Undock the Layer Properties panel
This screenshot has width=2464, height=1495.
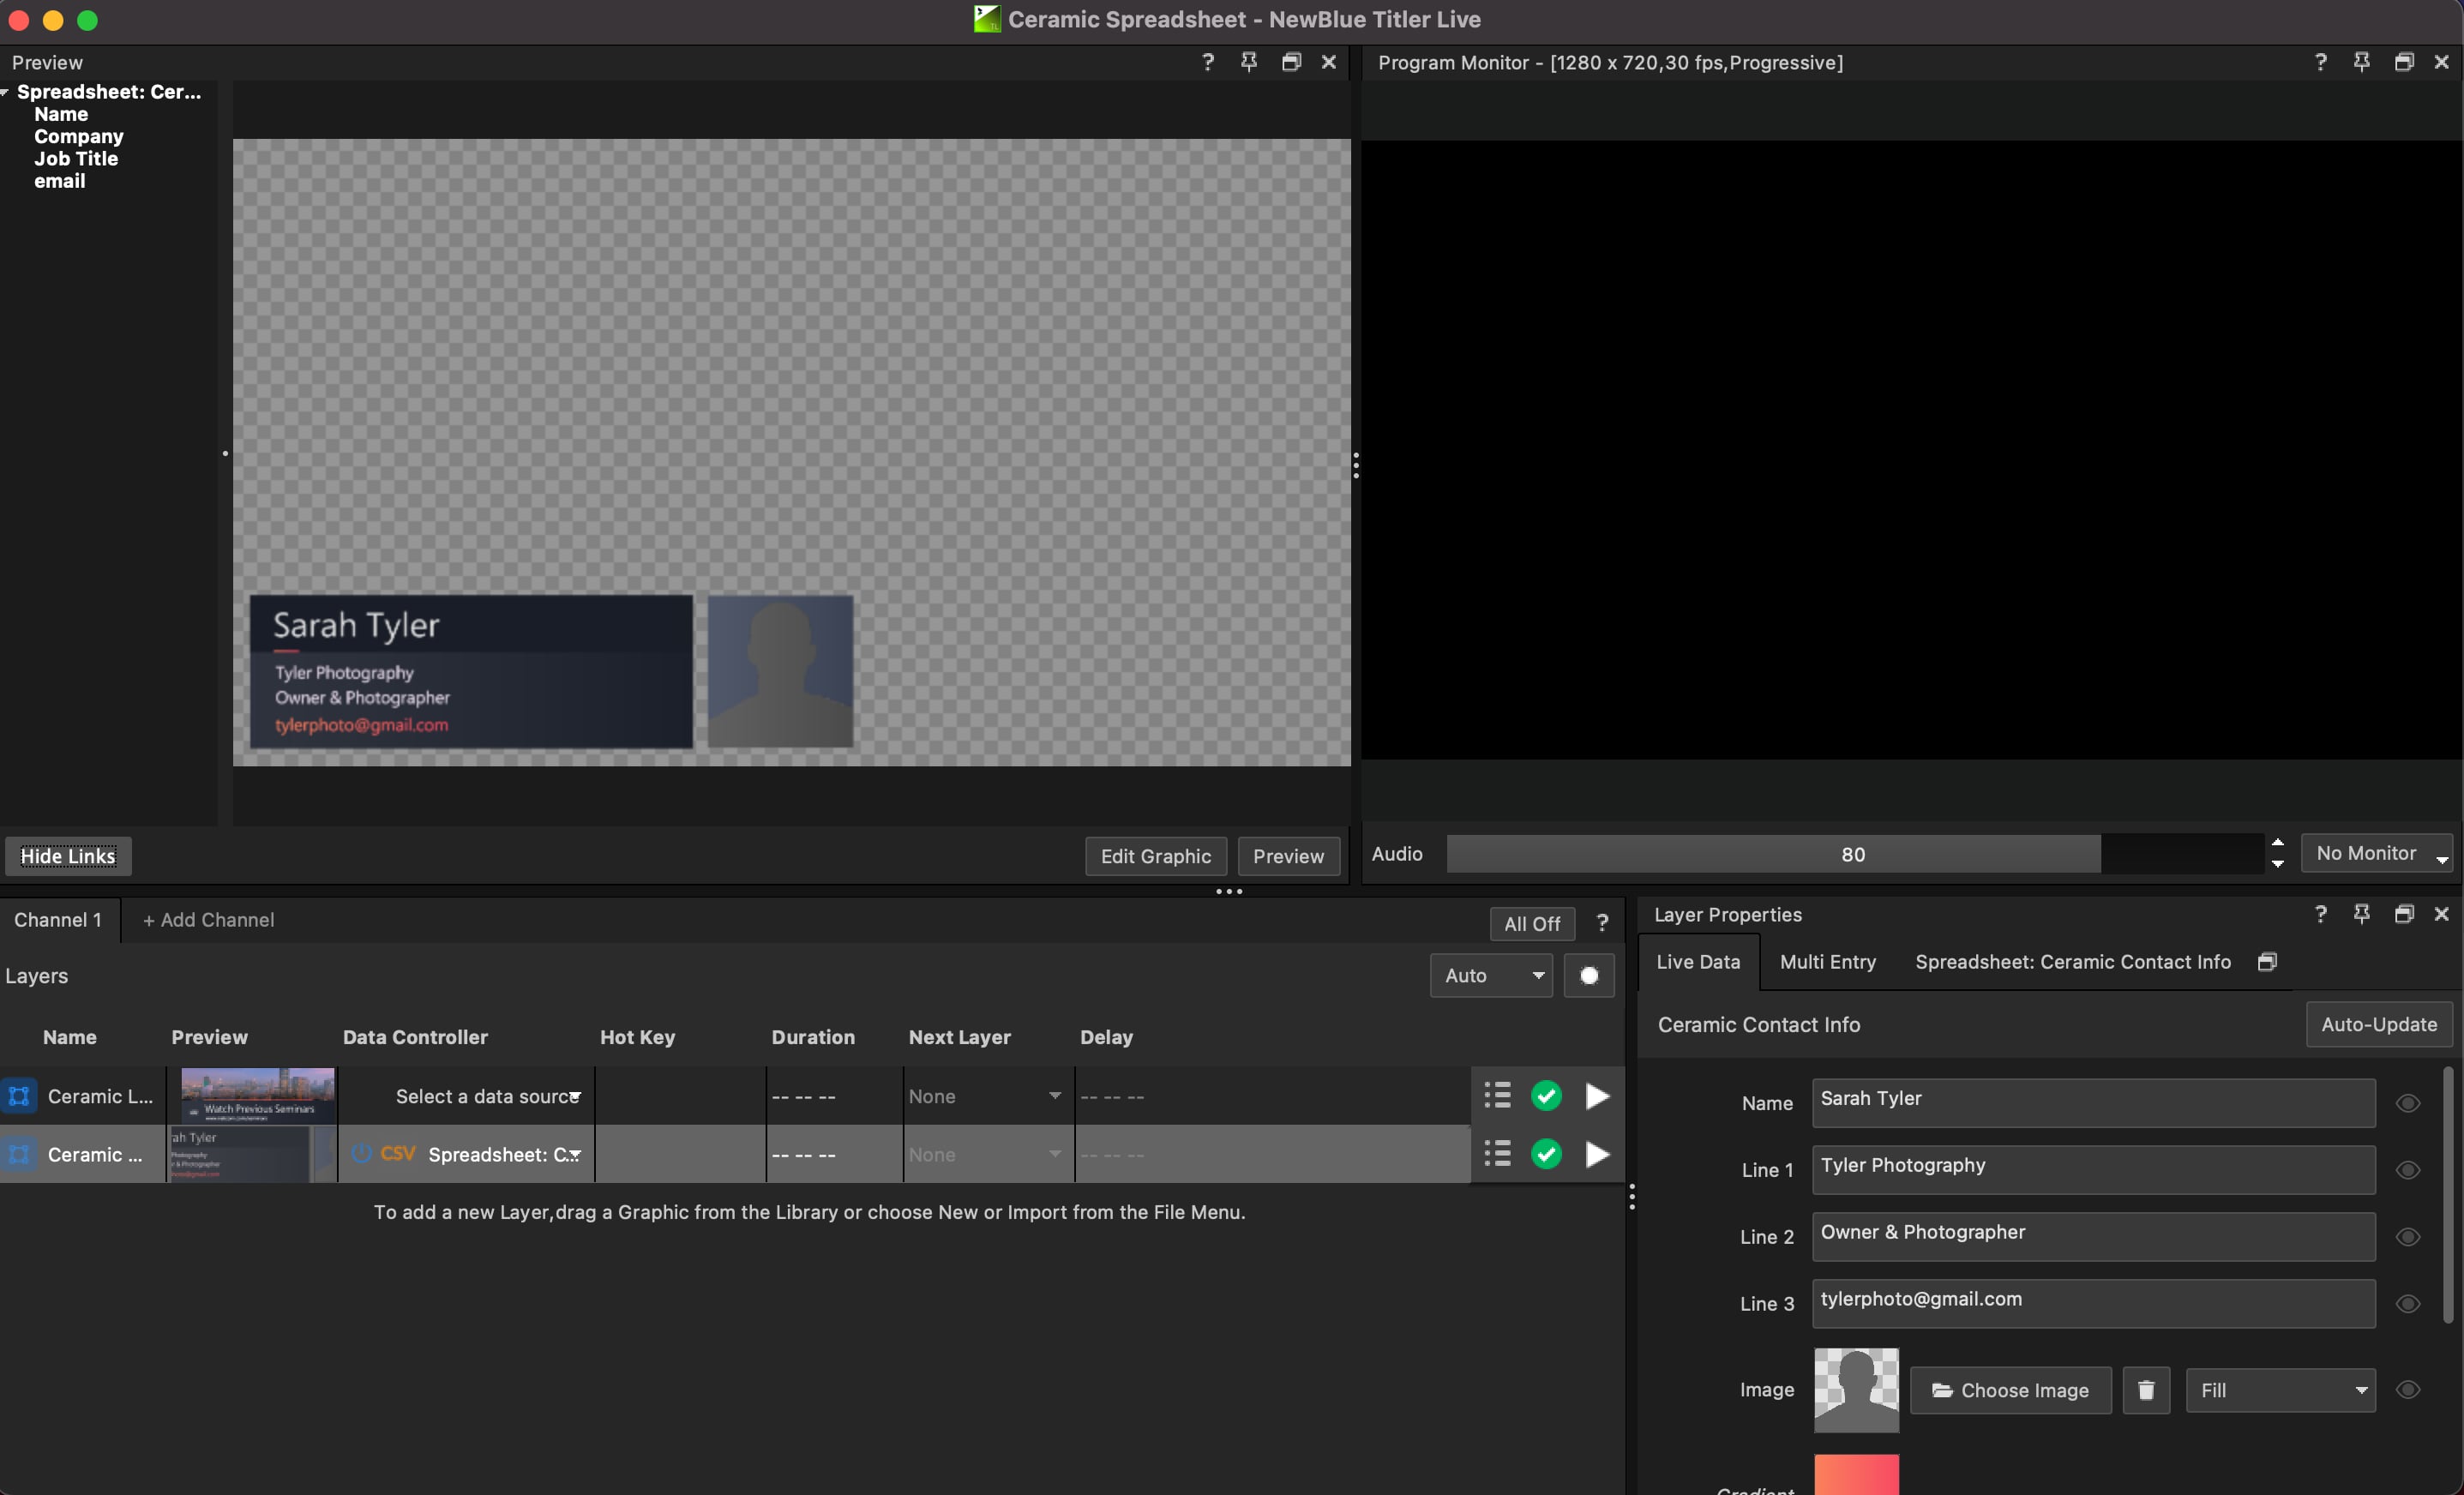[x=2404, y=914]
